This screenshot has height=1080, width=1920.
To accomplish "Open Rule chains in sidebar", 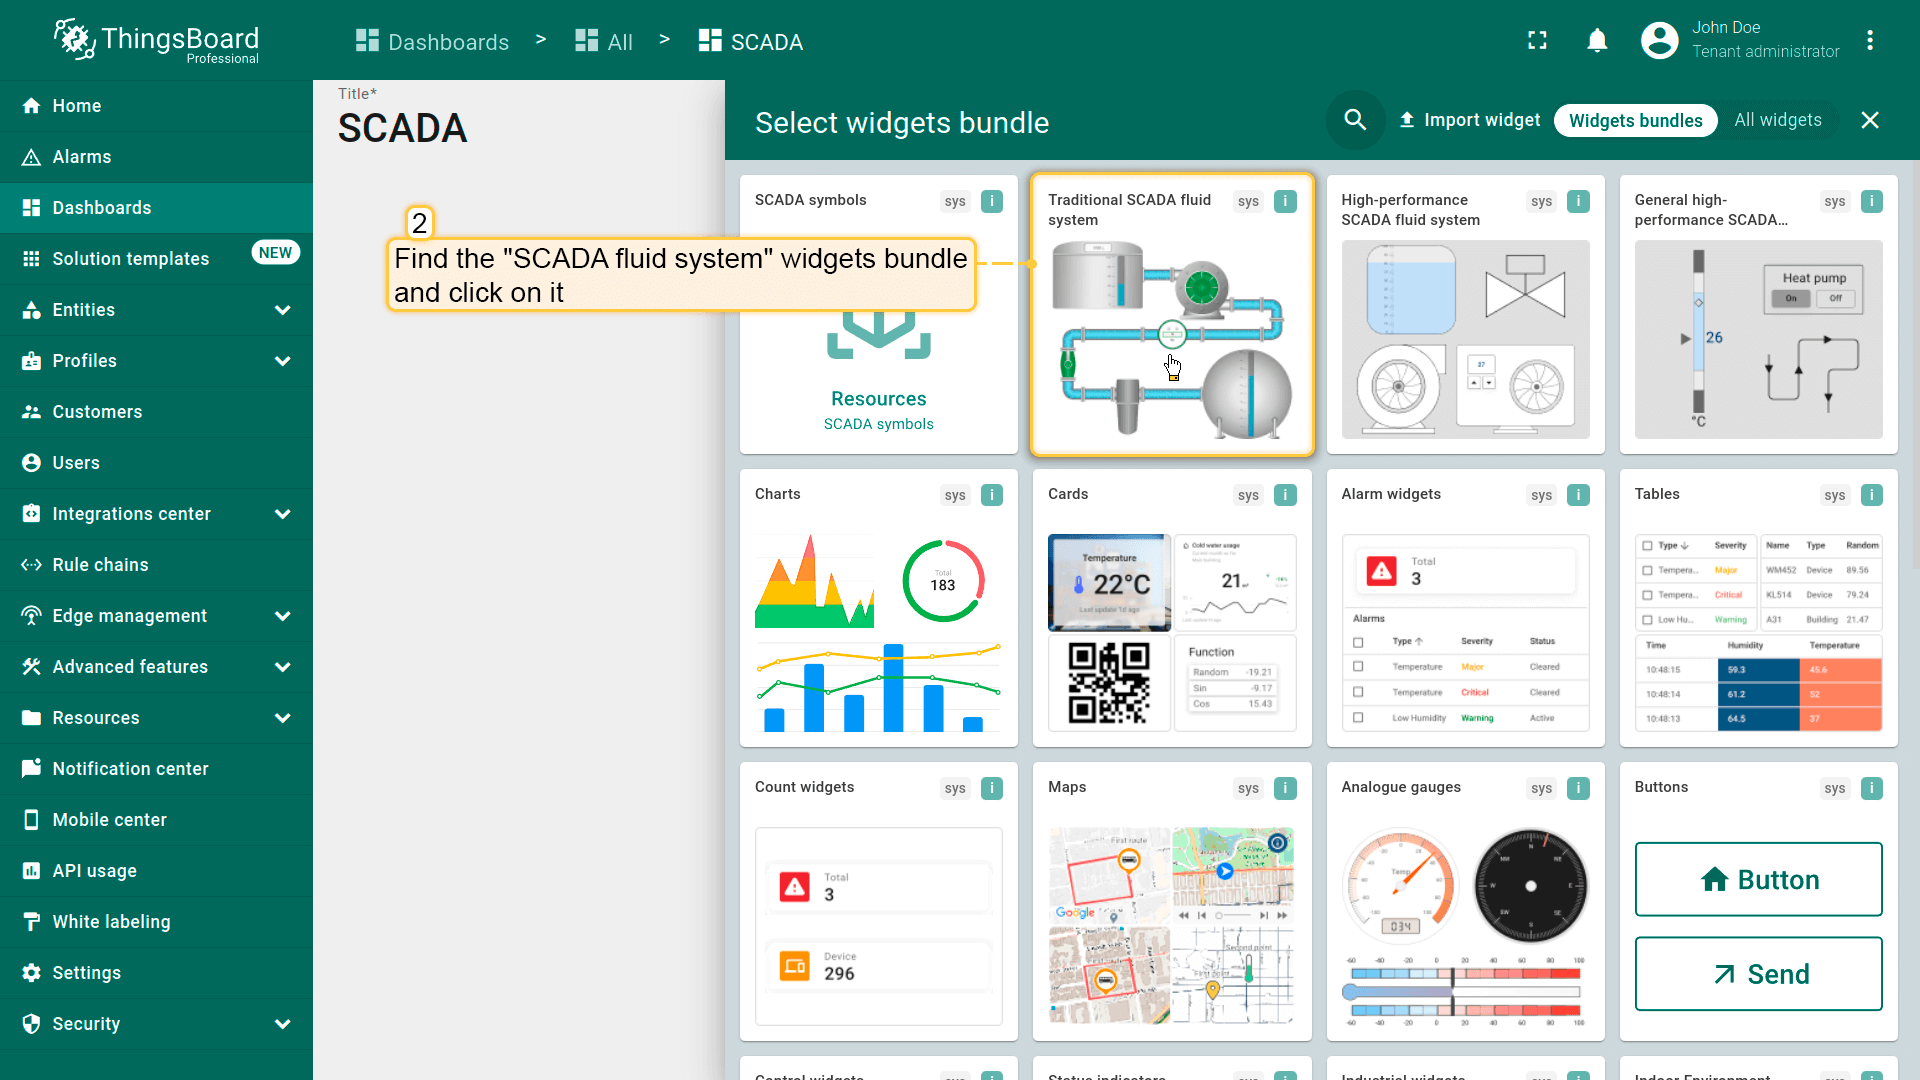I will [x=100, y=565].
